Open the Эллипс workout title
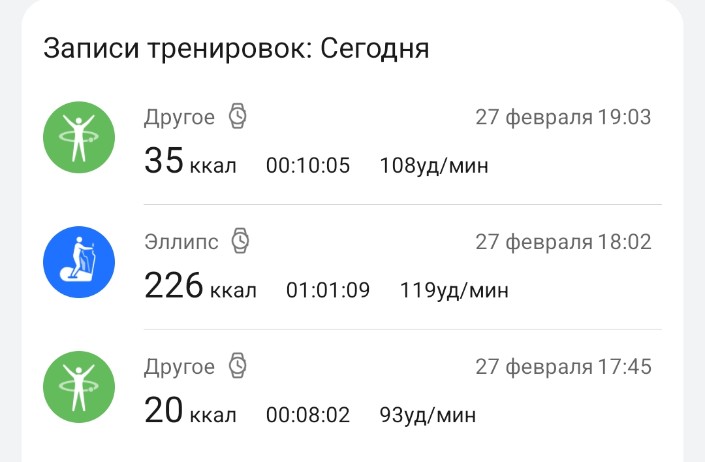This screenshot has height=462, width=705. tap(182, 241)
